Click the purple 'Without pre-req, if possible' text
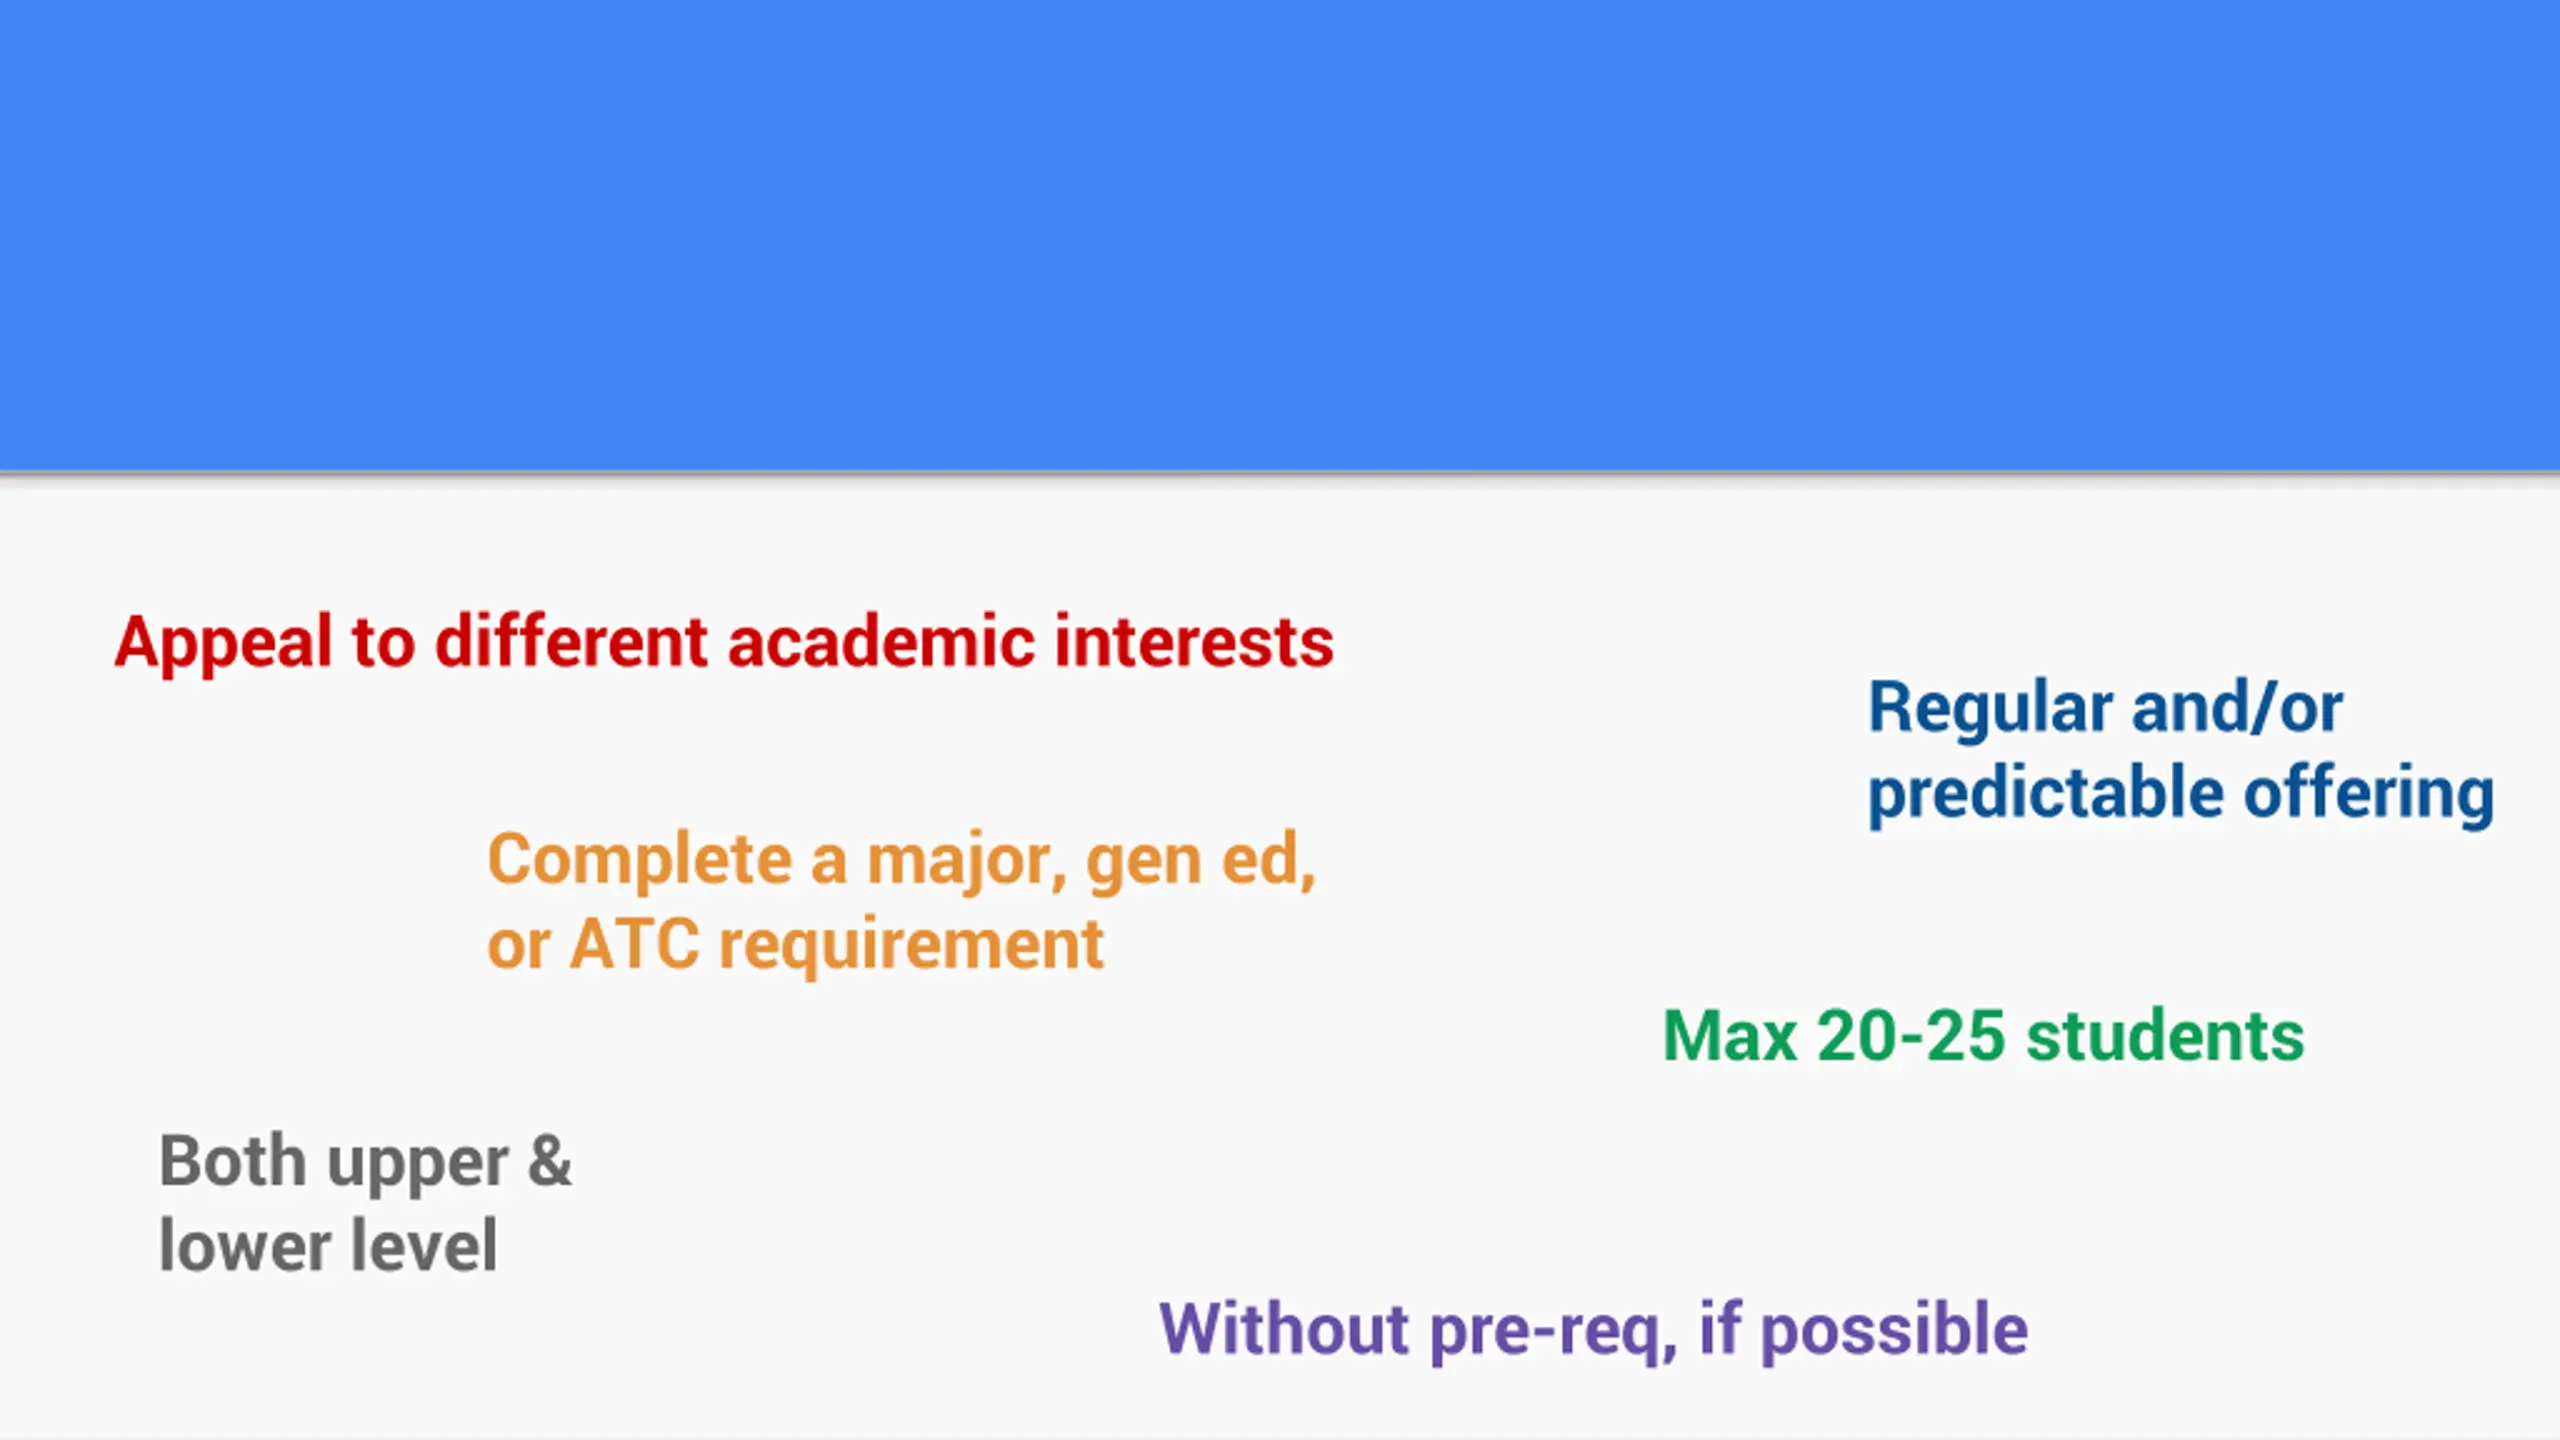Image resolution: width=2560 pixels, height=1440 pixels. 1593,1331
